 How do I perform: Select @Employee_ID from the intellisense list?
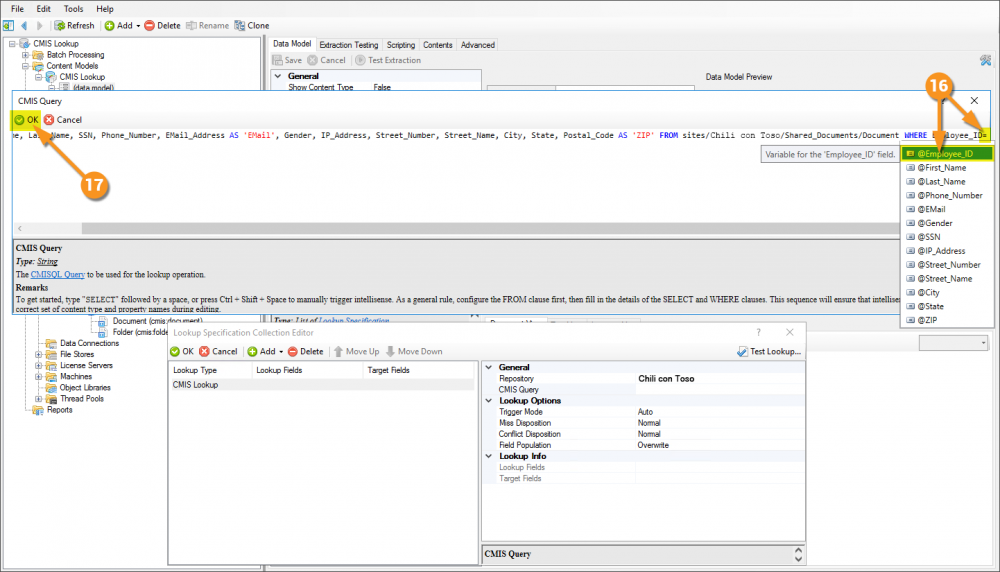945,154
